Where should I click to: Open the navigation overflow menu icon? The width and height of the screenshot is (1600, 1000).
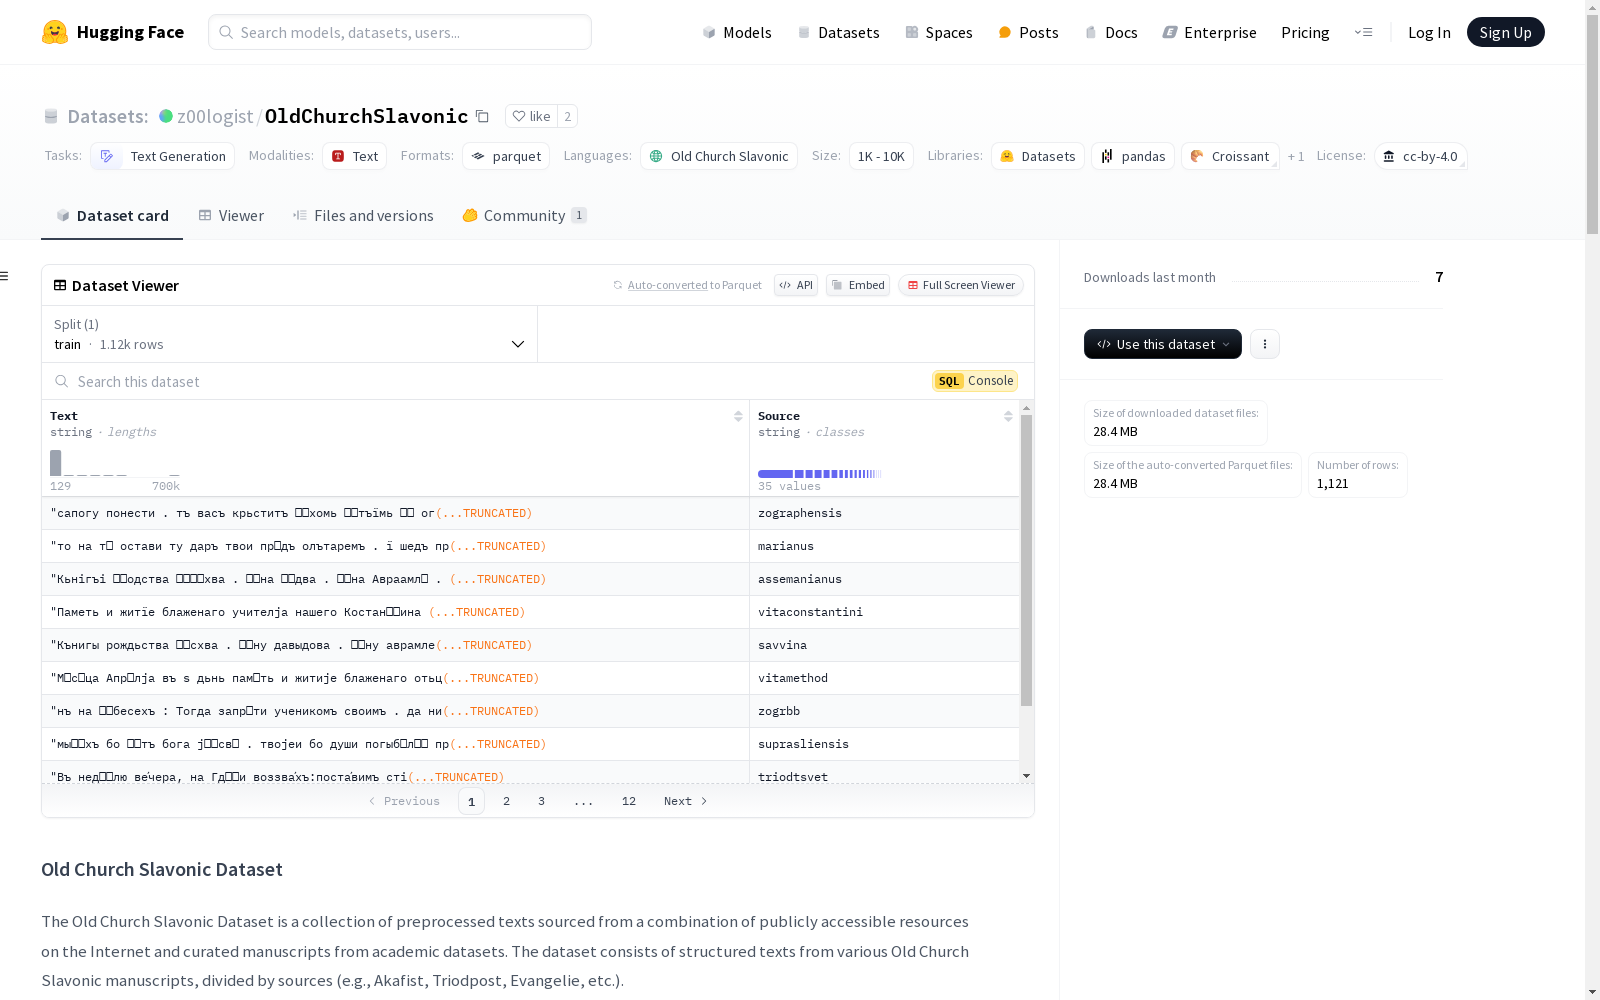click(1363, 32)
